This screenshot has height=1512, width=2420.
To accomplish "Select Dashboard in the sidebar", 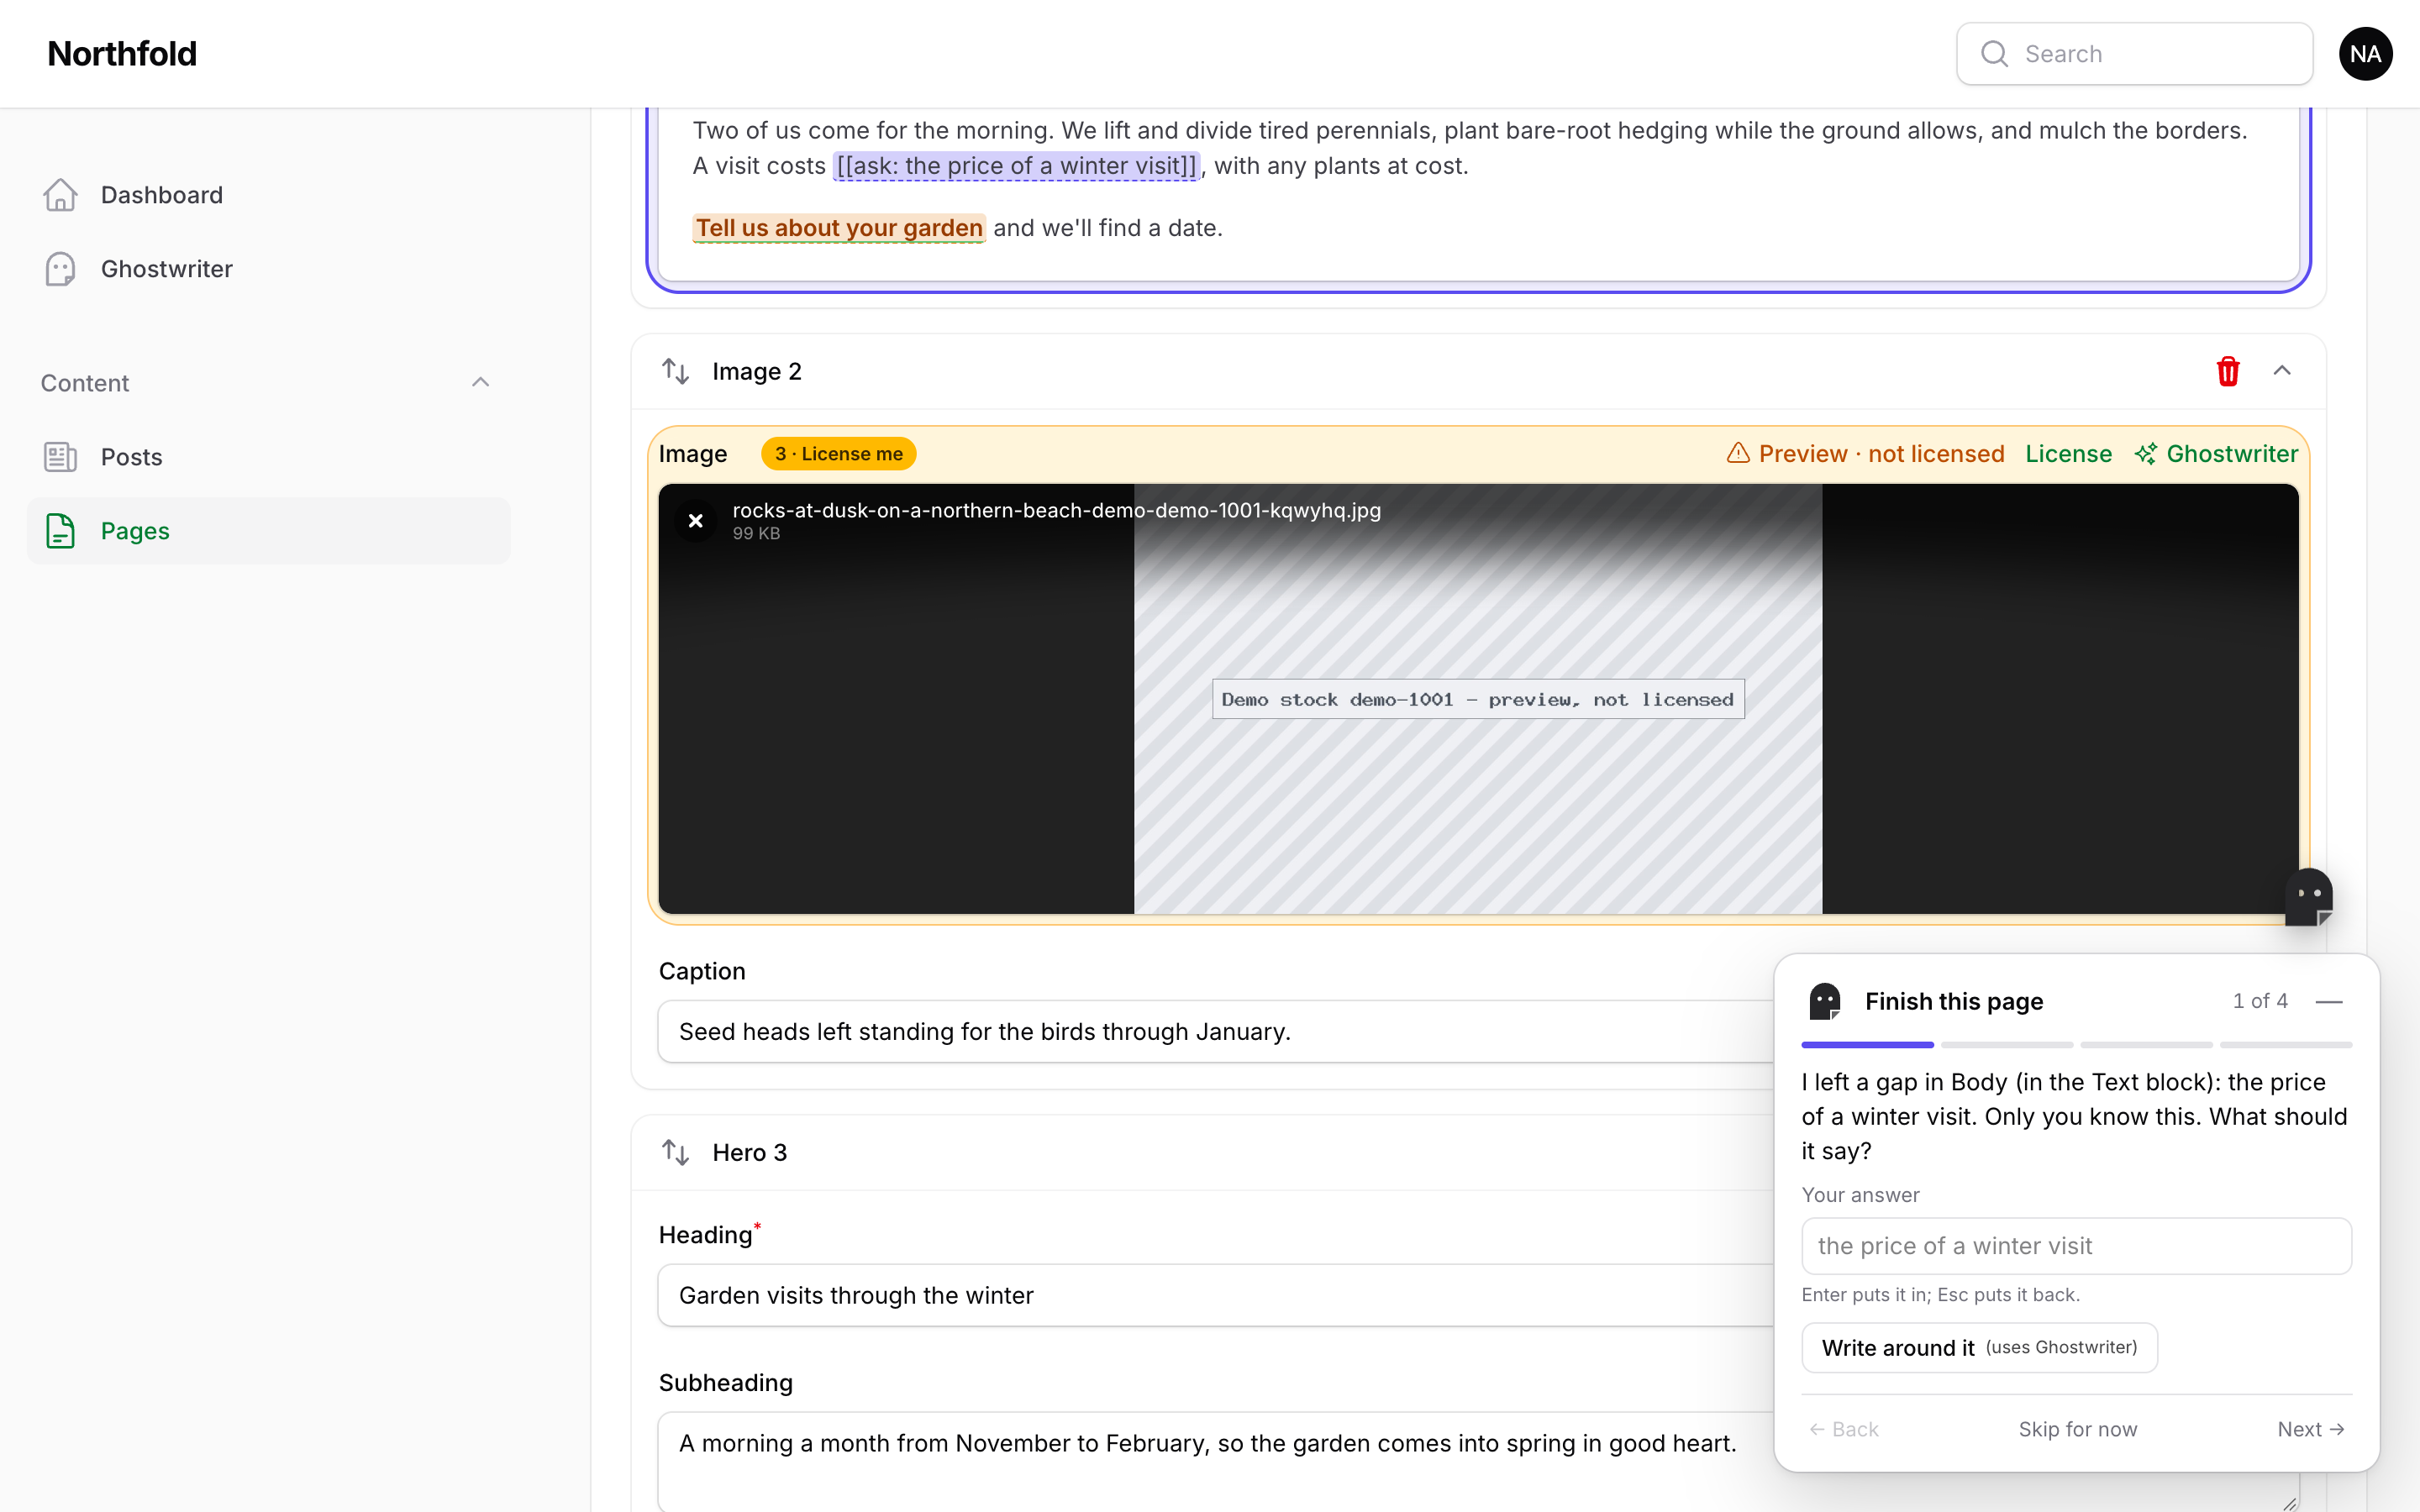I will pyautogui.click(x=269, y=195).
